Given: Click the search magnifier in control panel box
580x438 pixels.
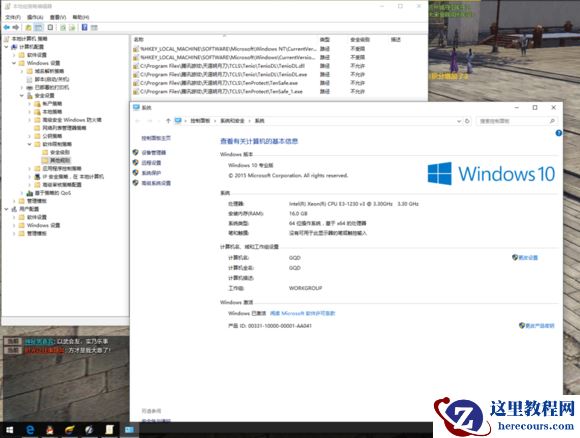Looking at the screenshot, I should tap(552, 121).
